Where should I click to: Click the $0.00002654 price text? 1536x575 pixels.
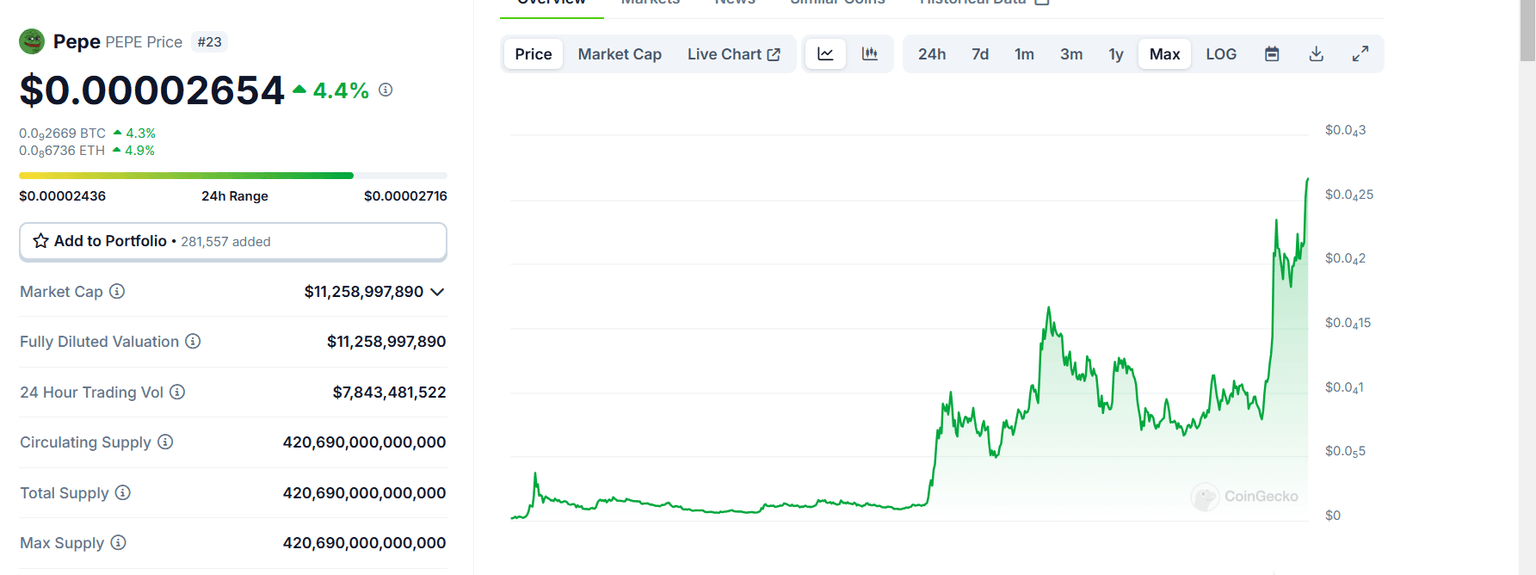pos(152,91)
